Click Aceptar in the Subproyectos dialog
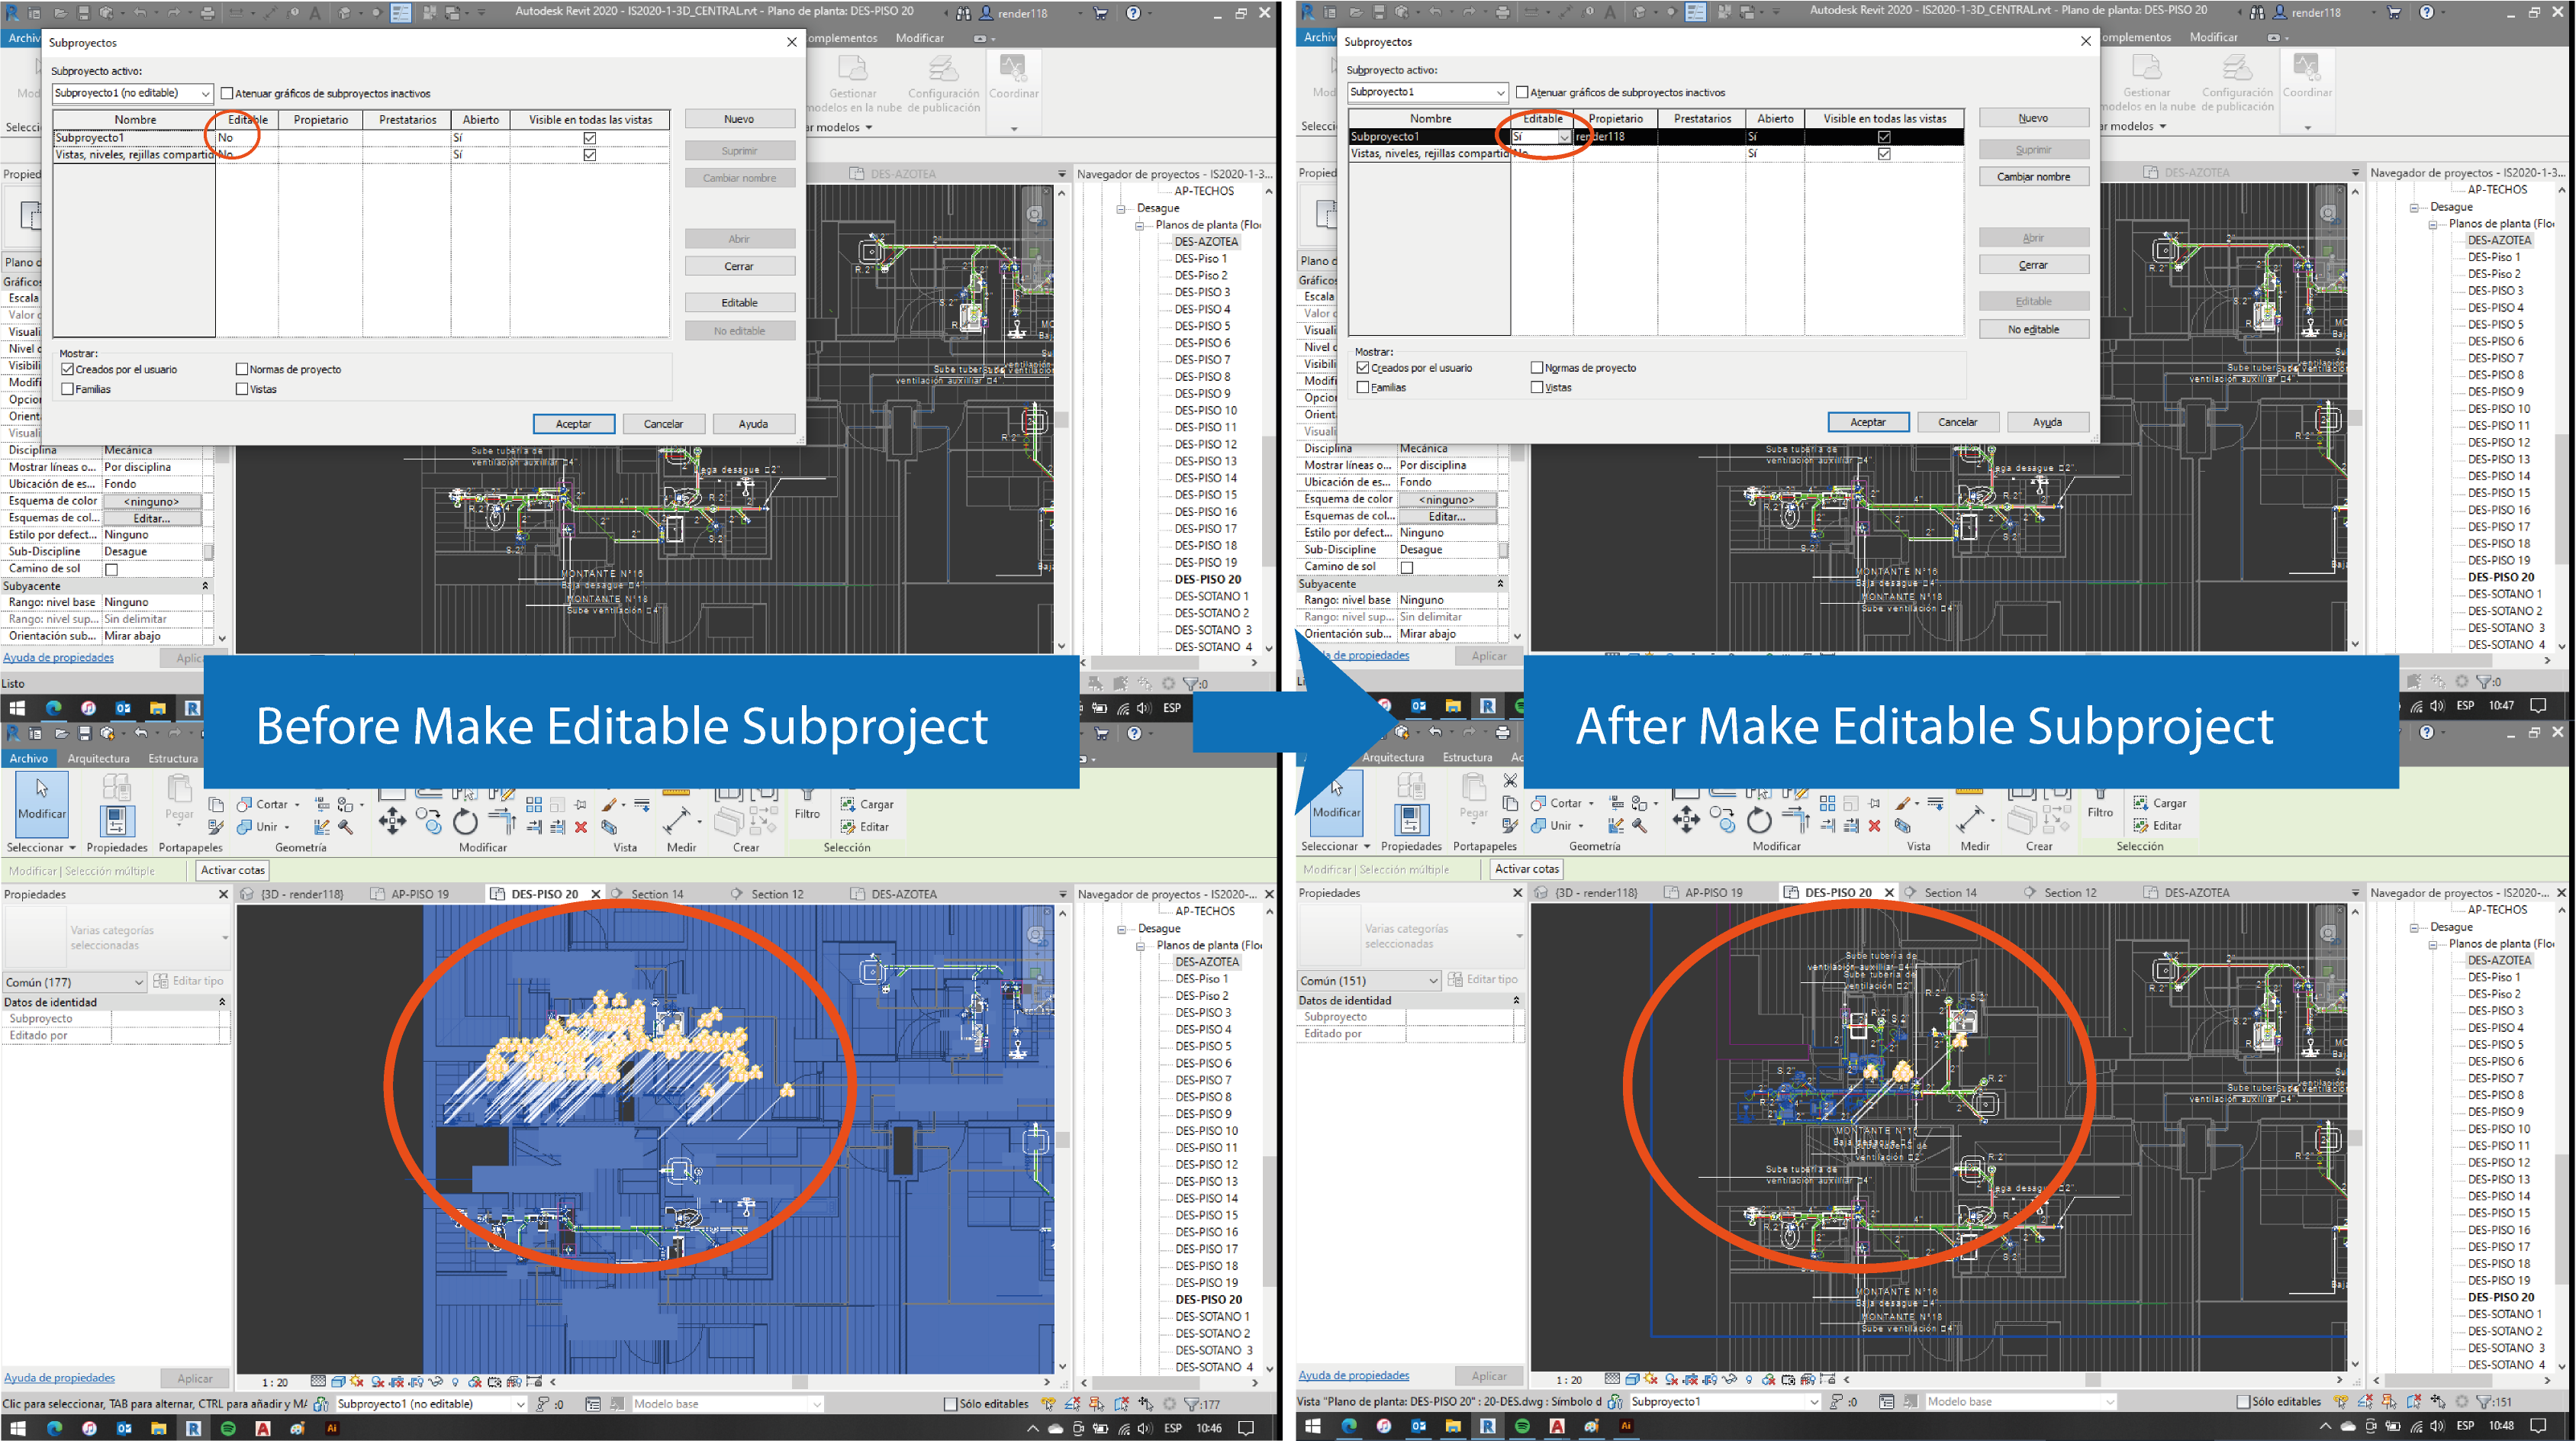Screen dimensions: 2576x1441 573,423
